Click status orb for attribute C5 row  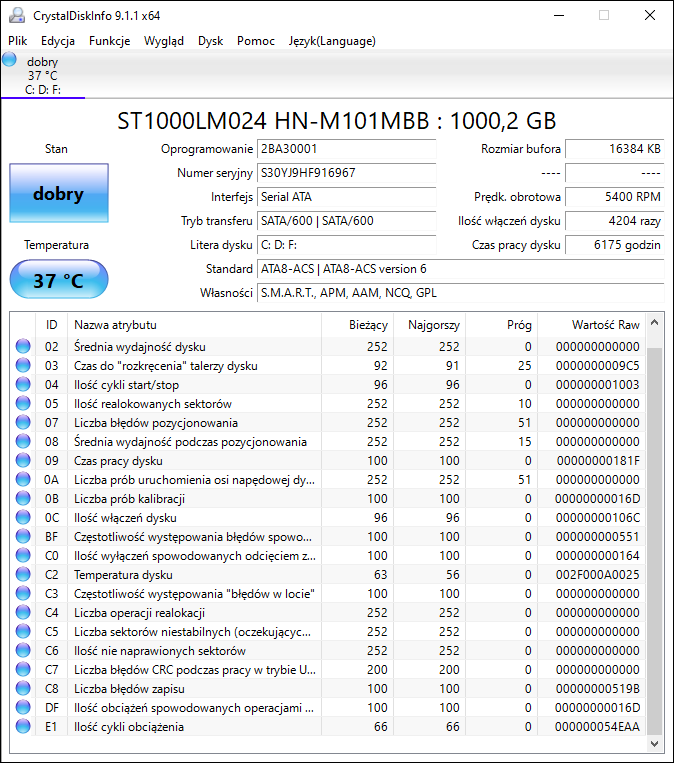point(23,631)
